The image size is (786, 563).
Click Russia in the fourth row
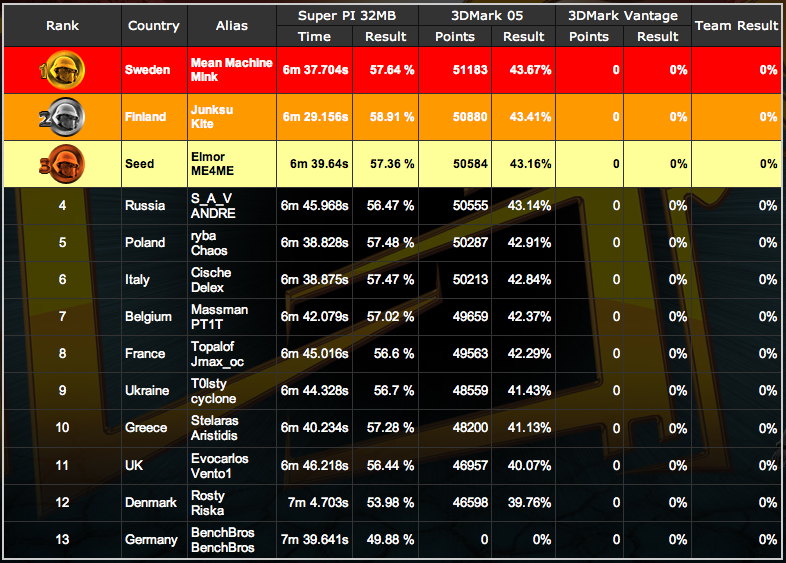point(145,206)
